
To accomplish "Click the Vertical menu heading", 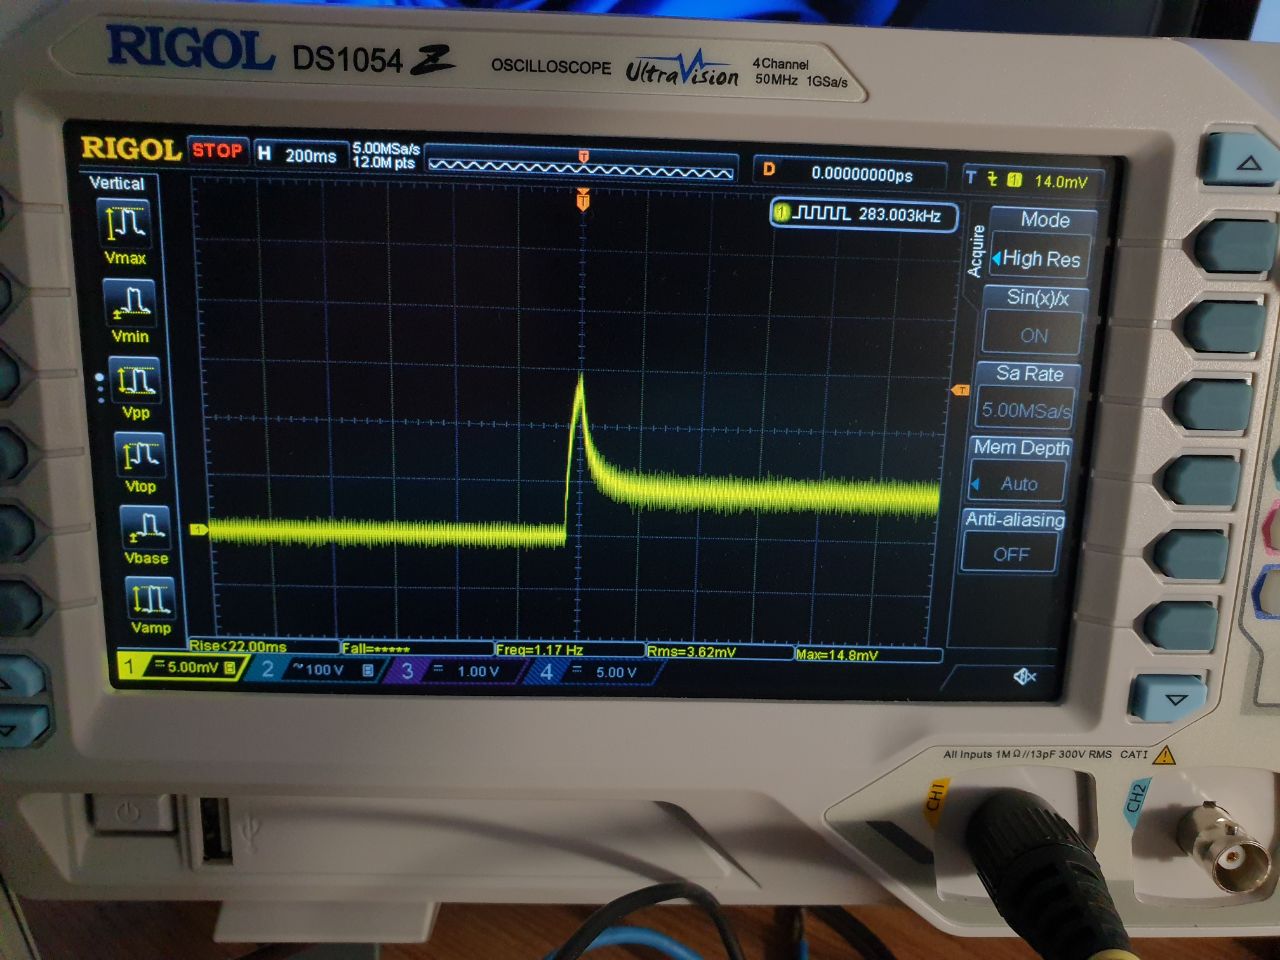I will point(117,183).
